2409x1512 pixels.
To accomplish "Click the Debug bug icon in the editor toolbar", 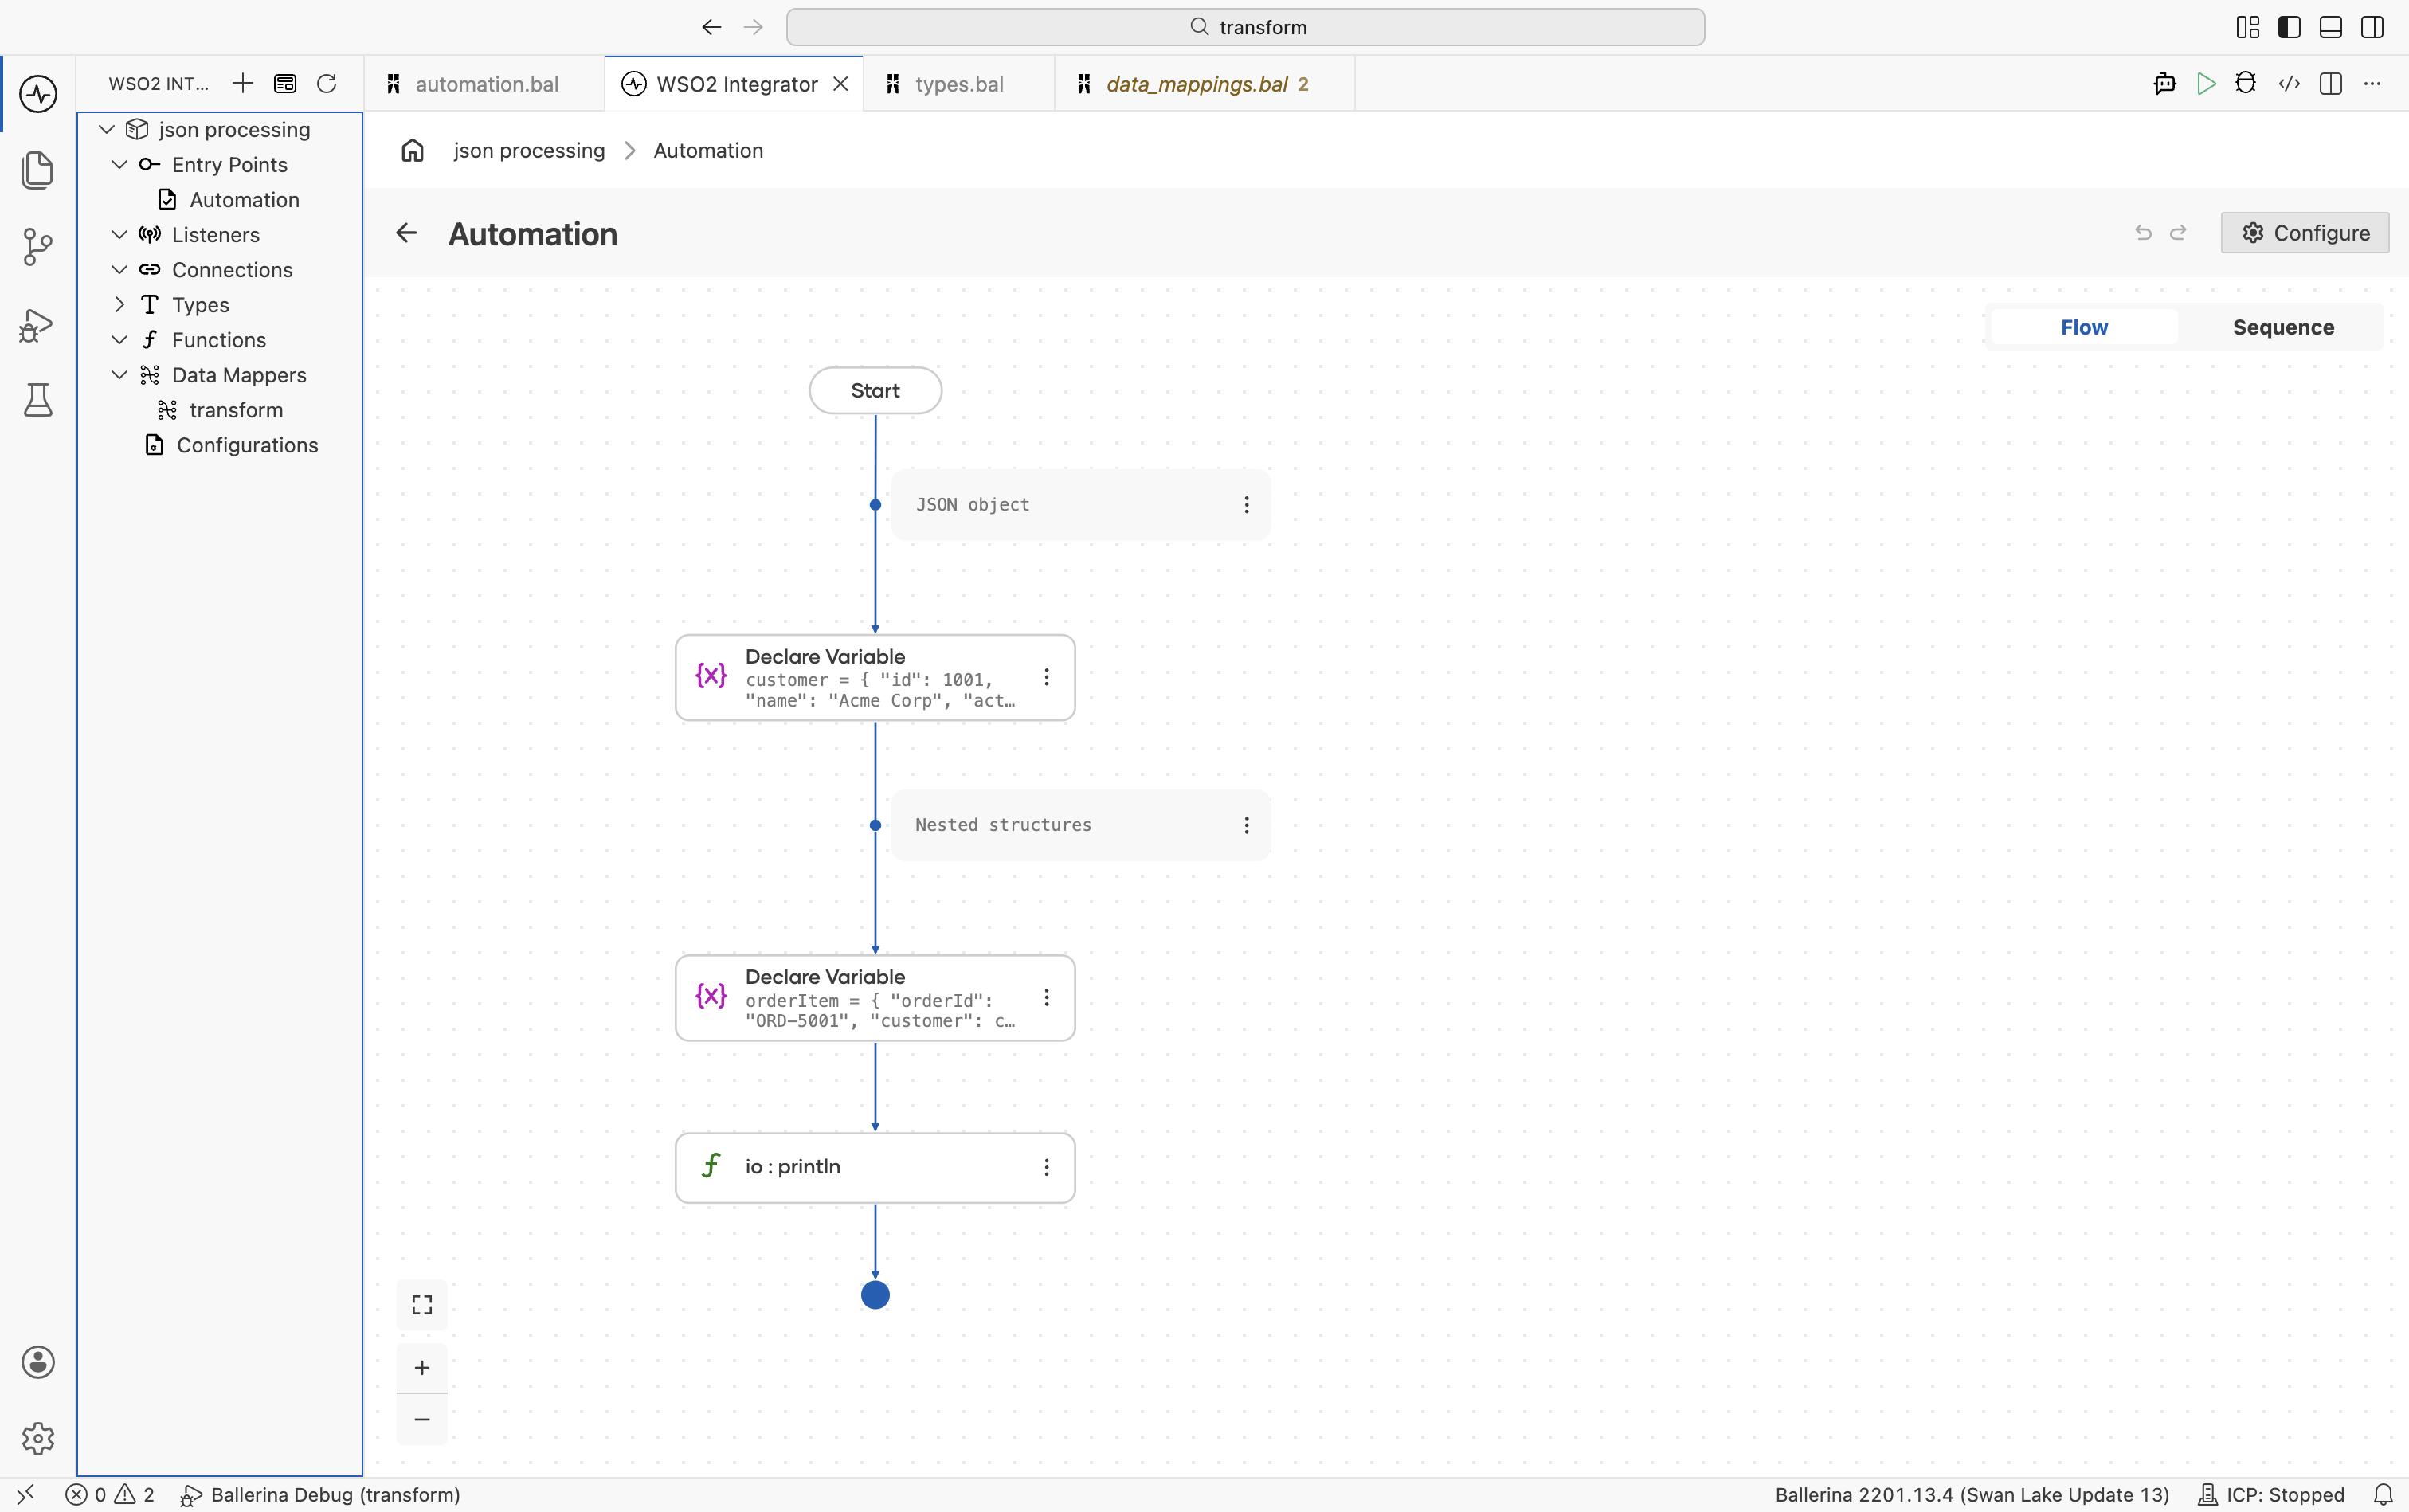I will (2246, 83).
